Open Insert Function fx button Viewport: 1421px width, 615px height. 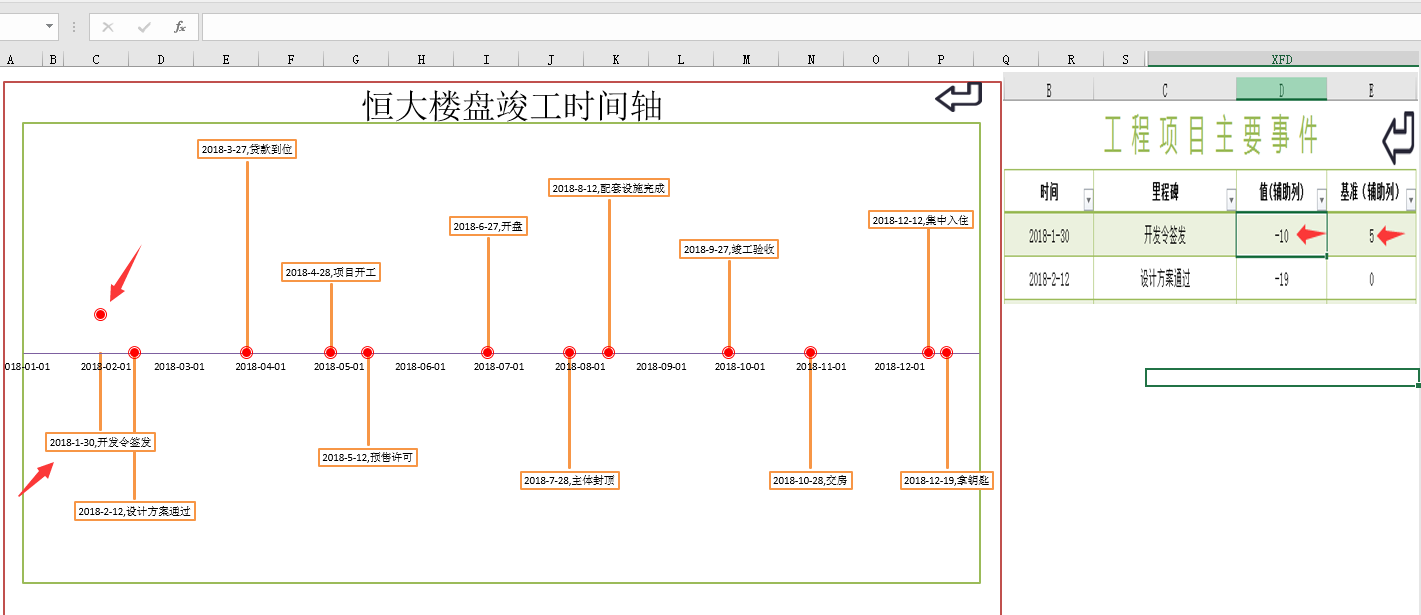(180, 27)
